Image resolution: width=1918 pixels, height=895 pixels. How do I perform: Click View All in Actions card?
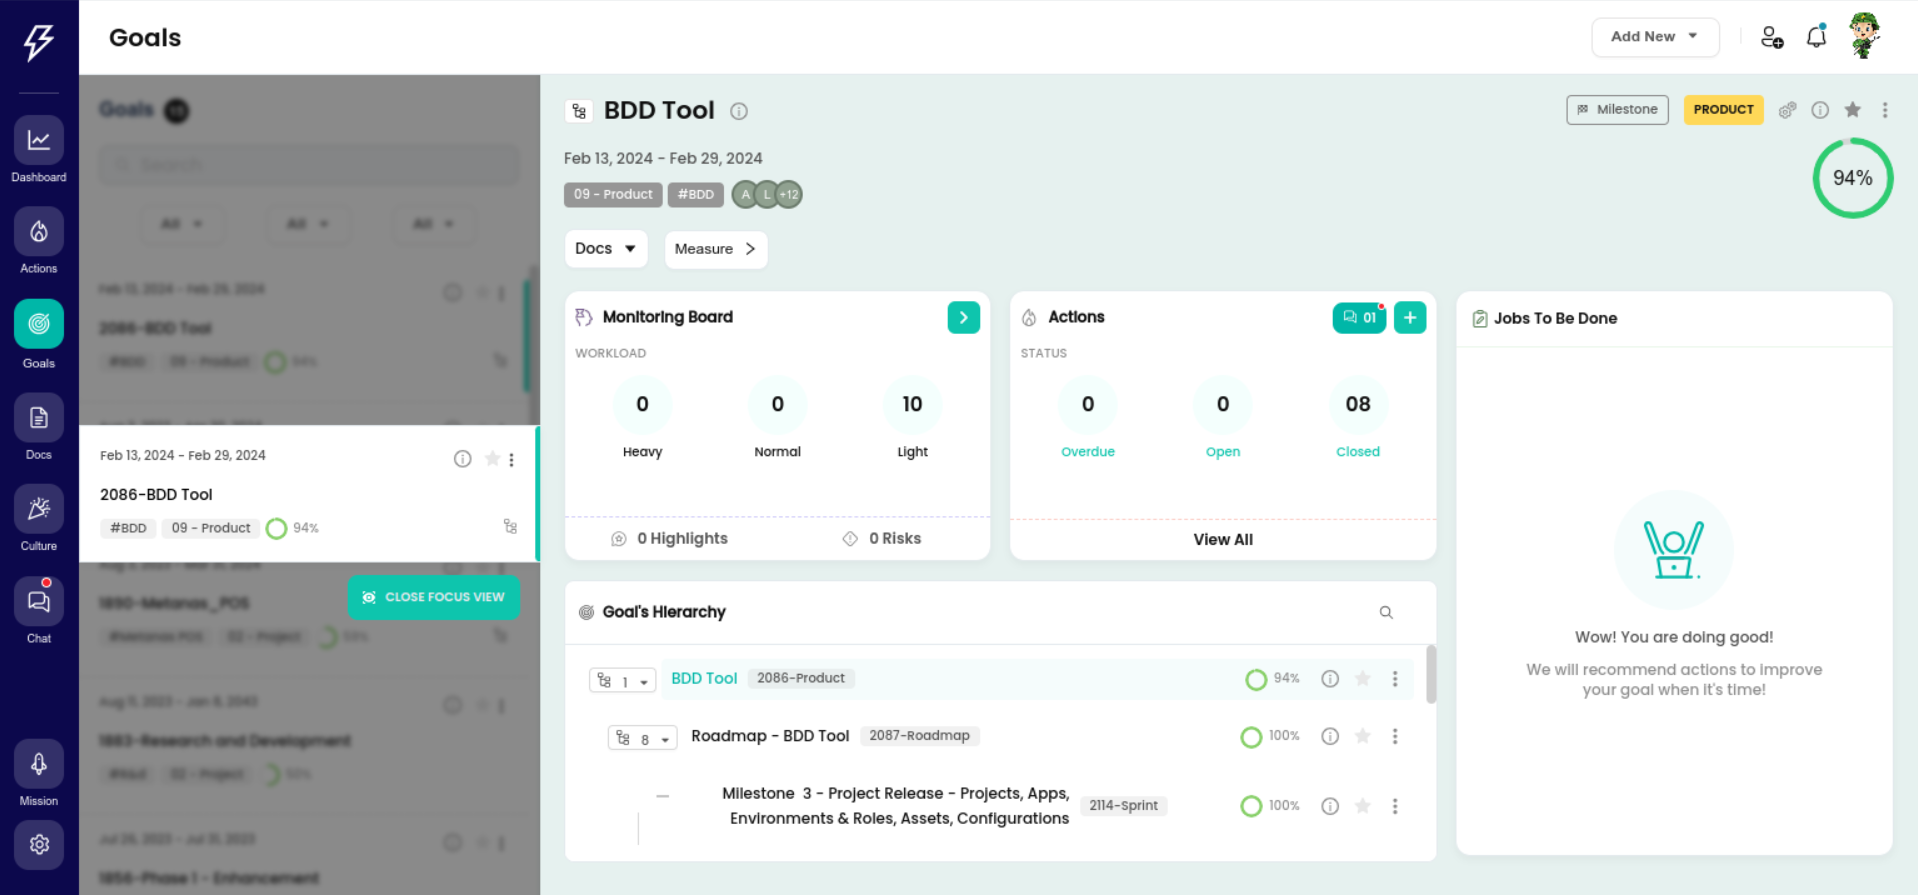[x=1222, y=539]
